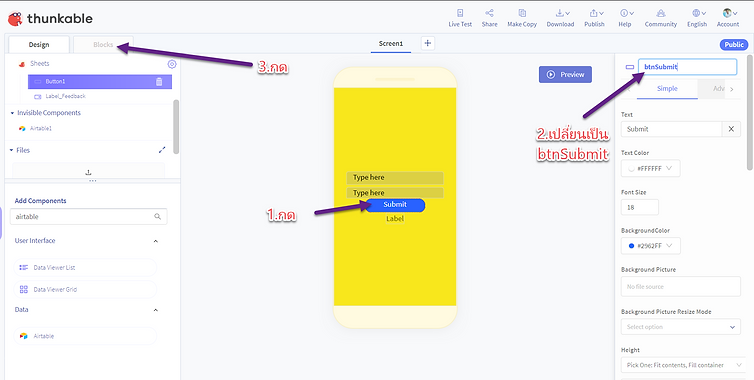
Task: Click the Font Size field
Action: 640,207
